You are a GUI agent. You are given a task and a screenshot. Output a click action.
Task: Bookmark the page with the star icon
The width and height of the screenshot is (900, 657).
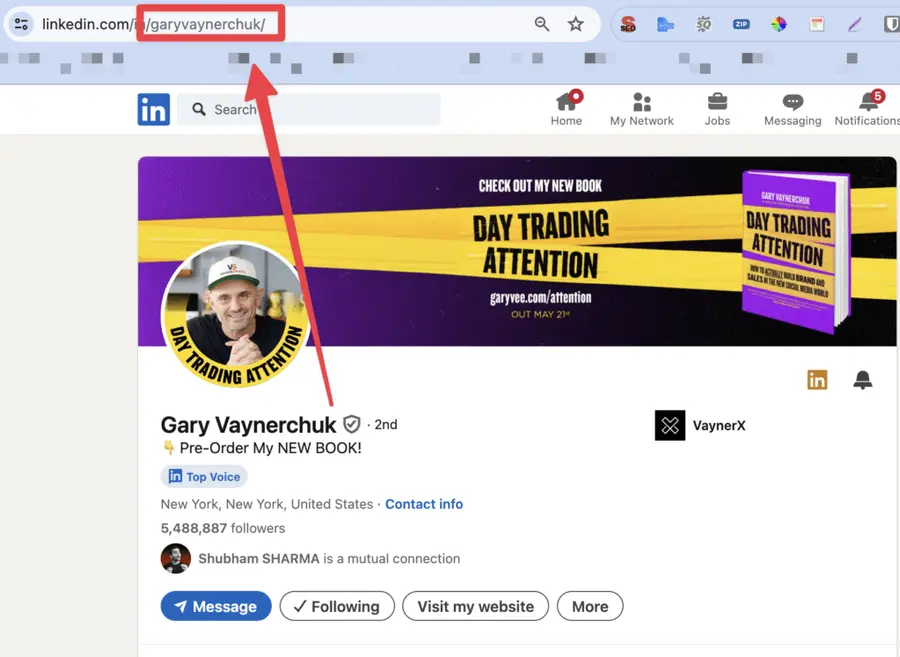(x=576, y=23)
